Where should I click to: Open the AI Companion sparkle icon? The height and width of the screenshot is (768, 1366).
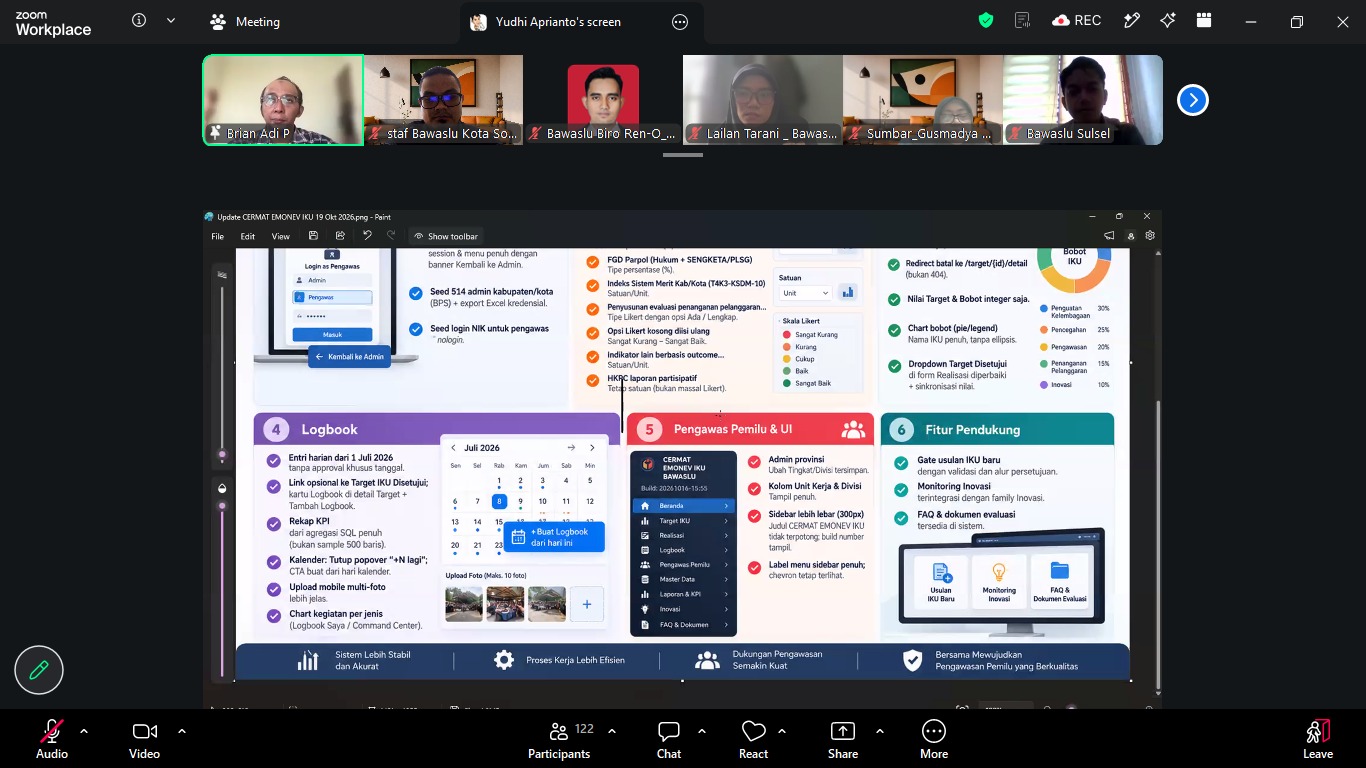[1168, 21]
